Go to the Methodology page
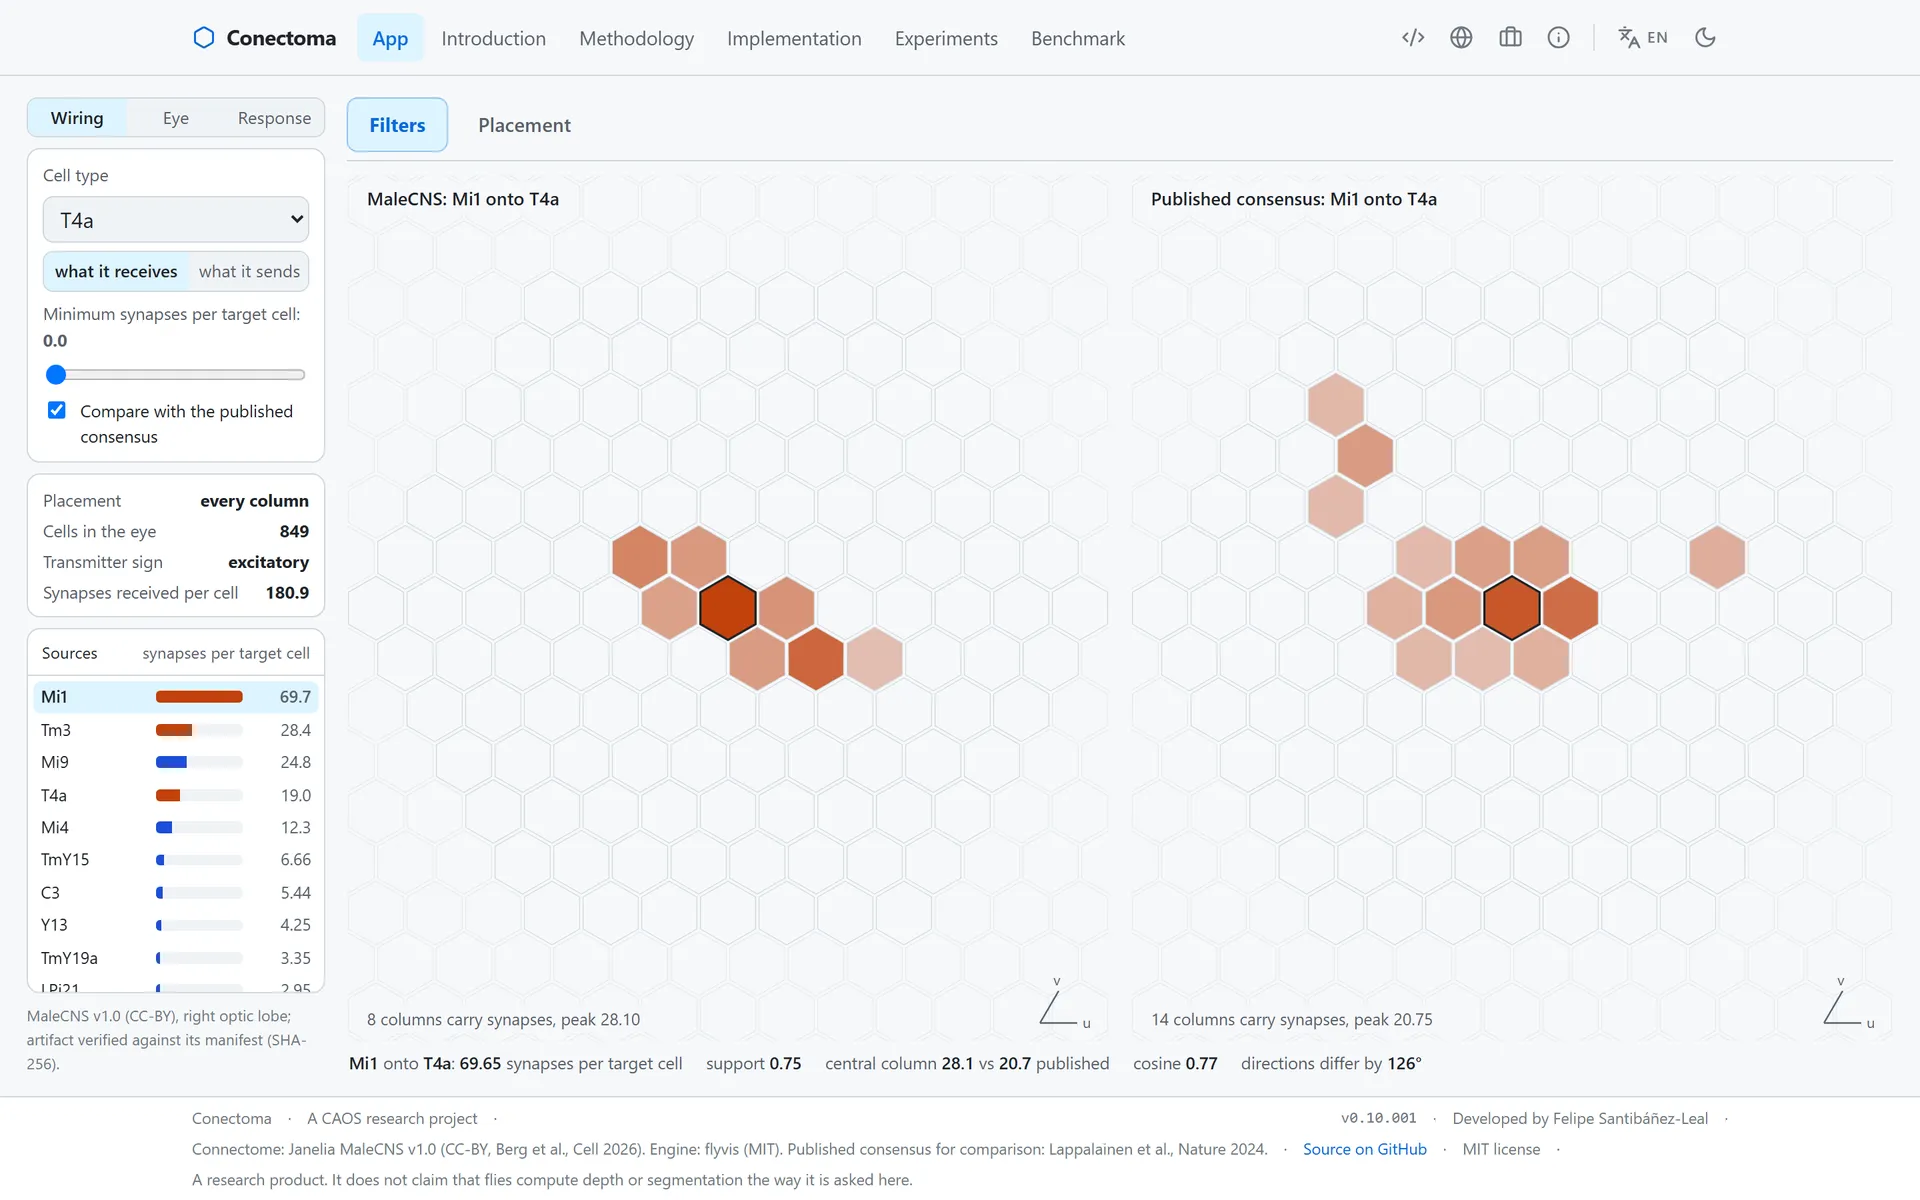 [637, 38]
